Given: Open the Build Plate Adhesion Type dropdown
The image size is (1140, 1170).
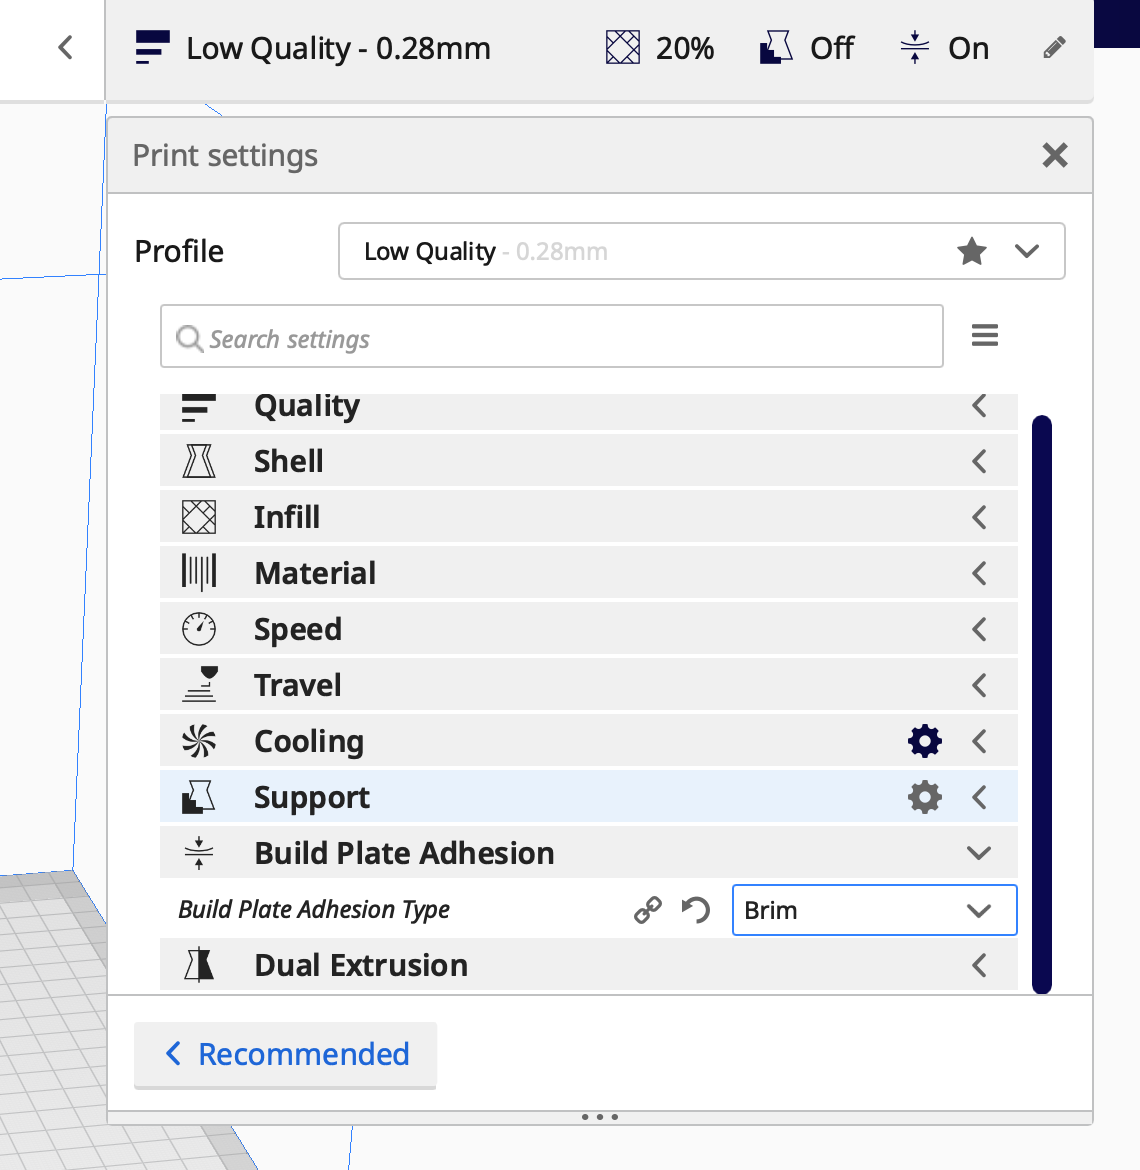Looking at the screenshot, I should click(874, 910).
